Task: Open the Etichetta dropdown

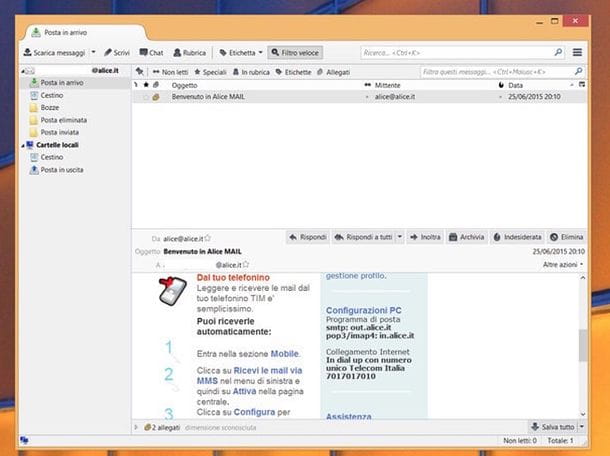Action: tap(240, 52)
